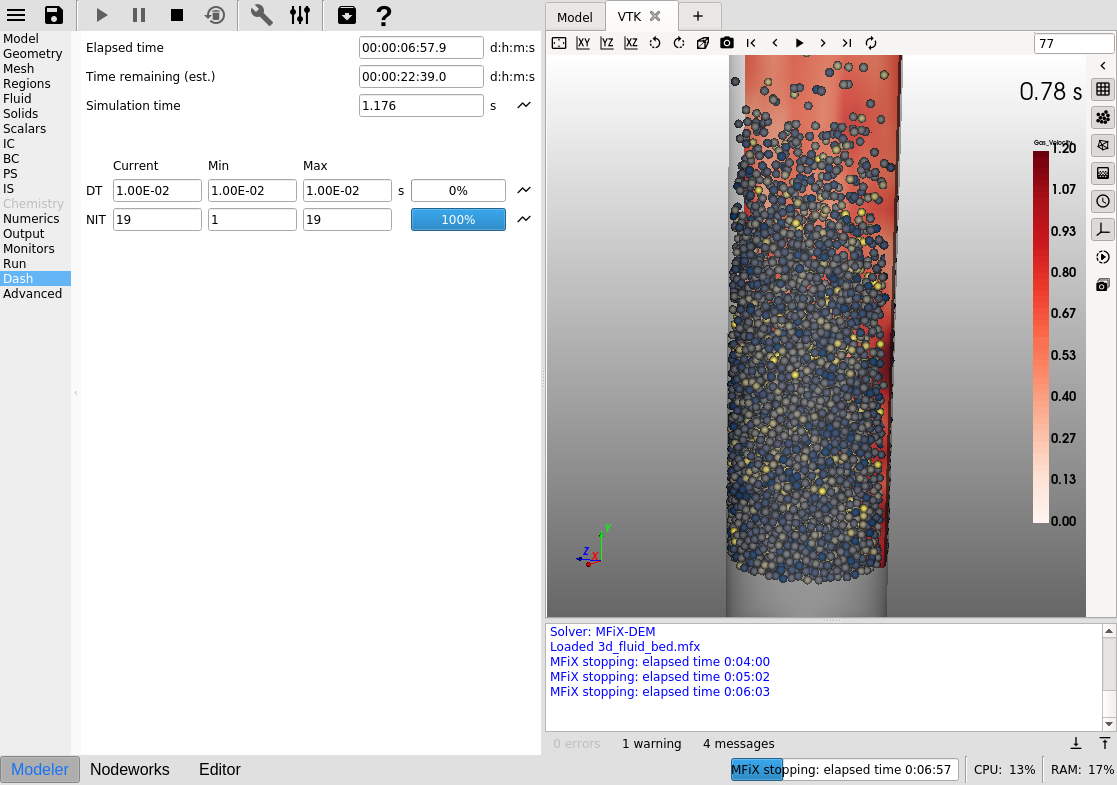Toggle the plot for Simulation time
Screen dimensions: 1117x785
coord(523,105)
